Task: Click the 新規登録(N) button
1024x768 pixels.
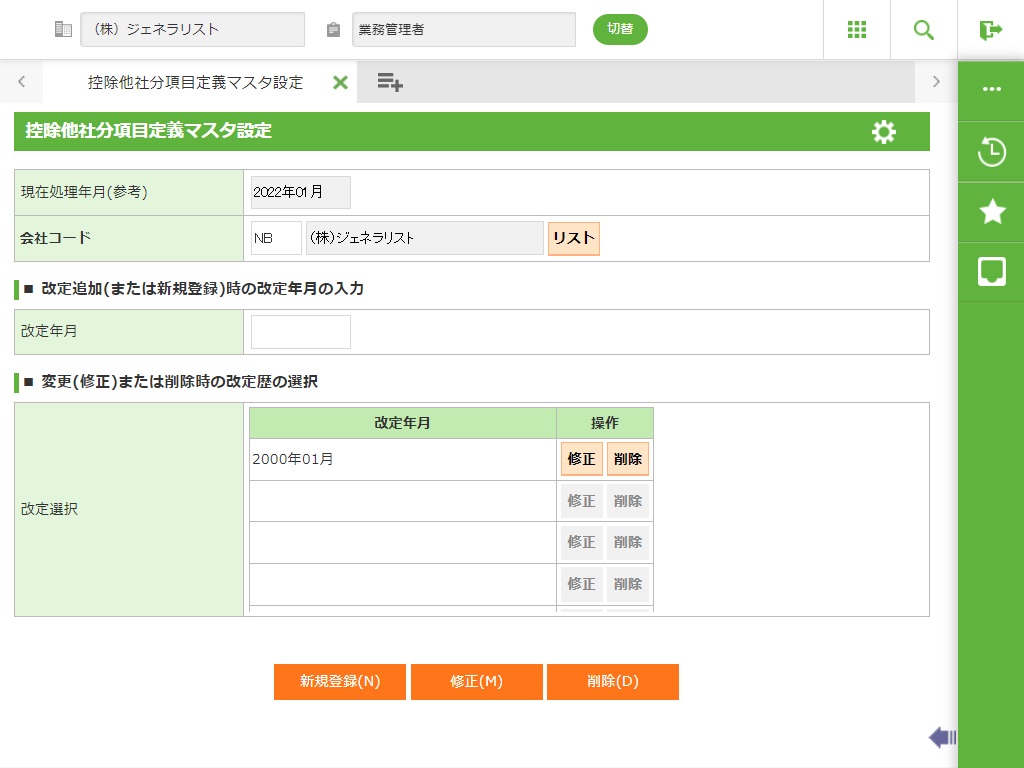Action: point(340,682)
